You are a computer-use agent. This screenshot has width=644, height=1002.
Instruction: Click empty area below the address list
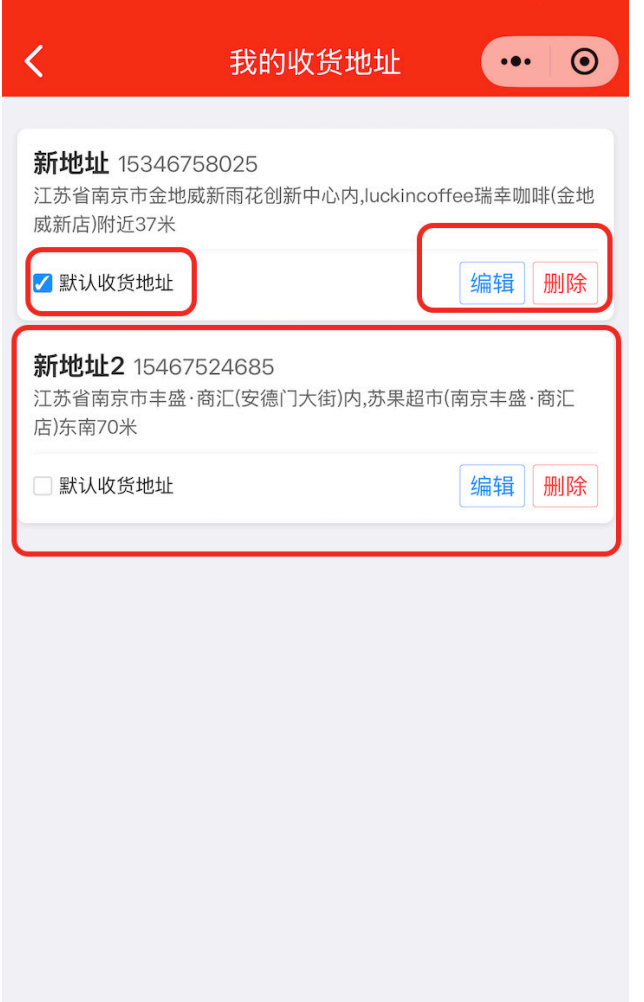[x=316, y=767]
